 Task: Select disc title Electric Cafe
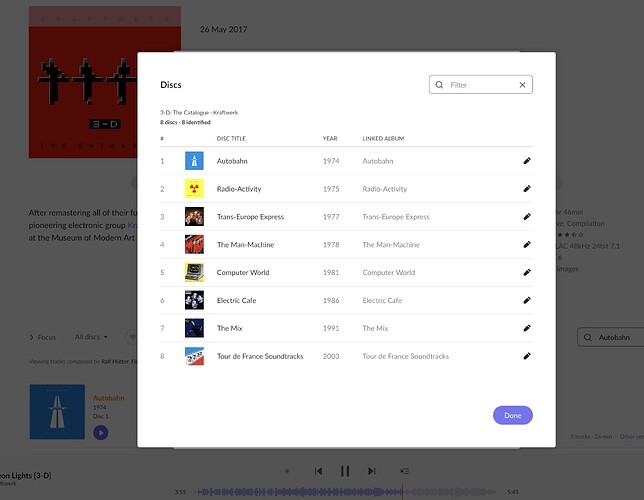[236, 300]
